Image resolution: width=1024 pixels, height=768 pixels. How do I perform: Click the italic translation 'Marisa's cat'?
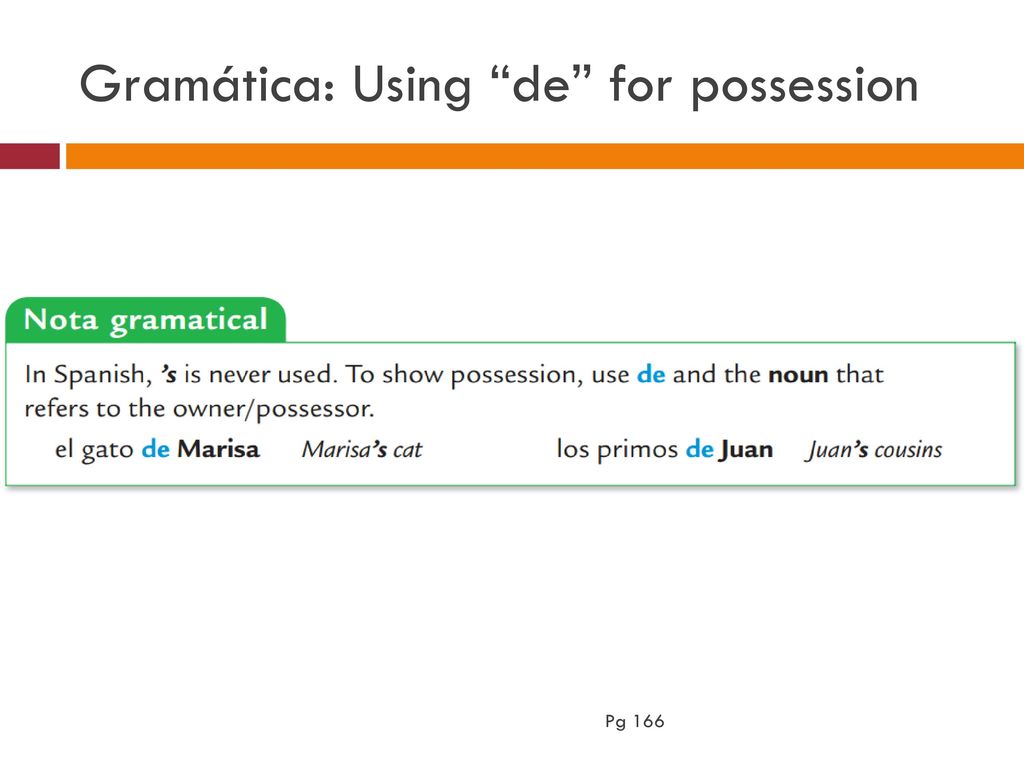click(x=362, y=449)
